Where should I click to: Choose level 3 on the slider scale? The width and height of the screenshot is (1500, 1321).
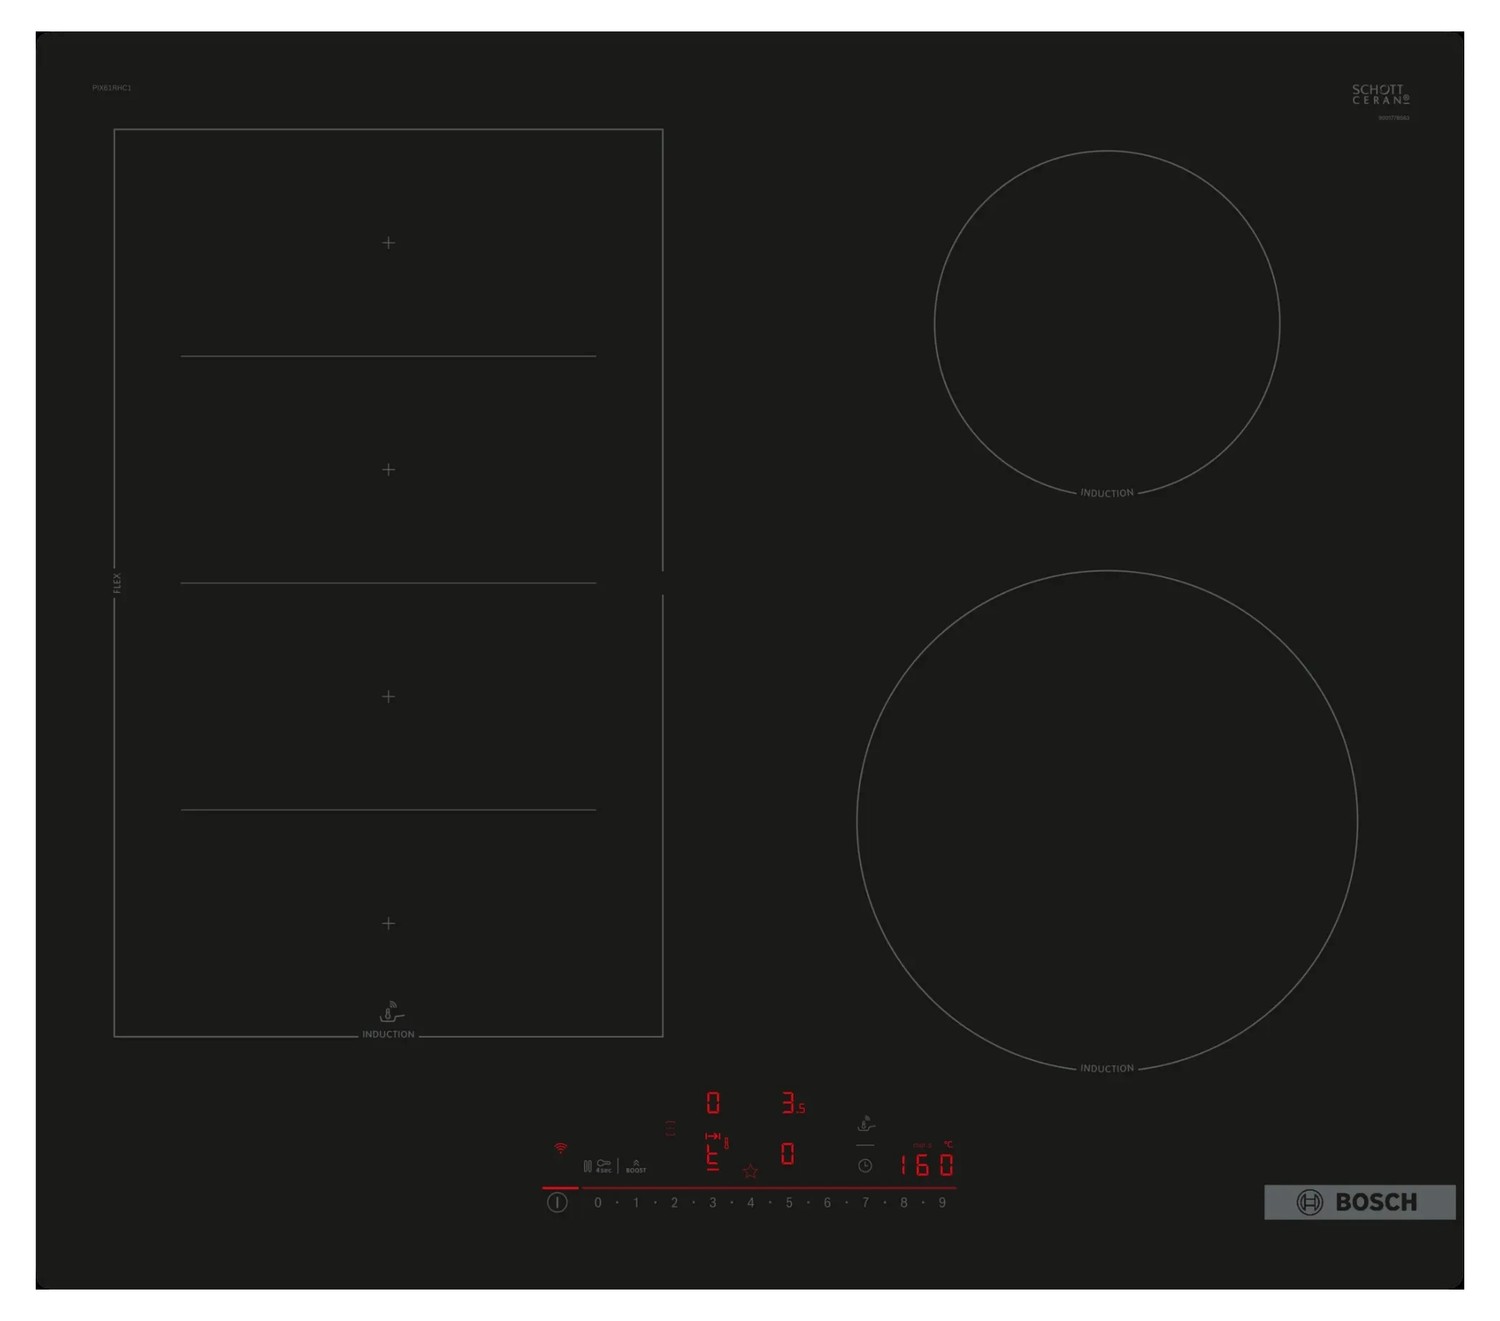click(713, 1203)
